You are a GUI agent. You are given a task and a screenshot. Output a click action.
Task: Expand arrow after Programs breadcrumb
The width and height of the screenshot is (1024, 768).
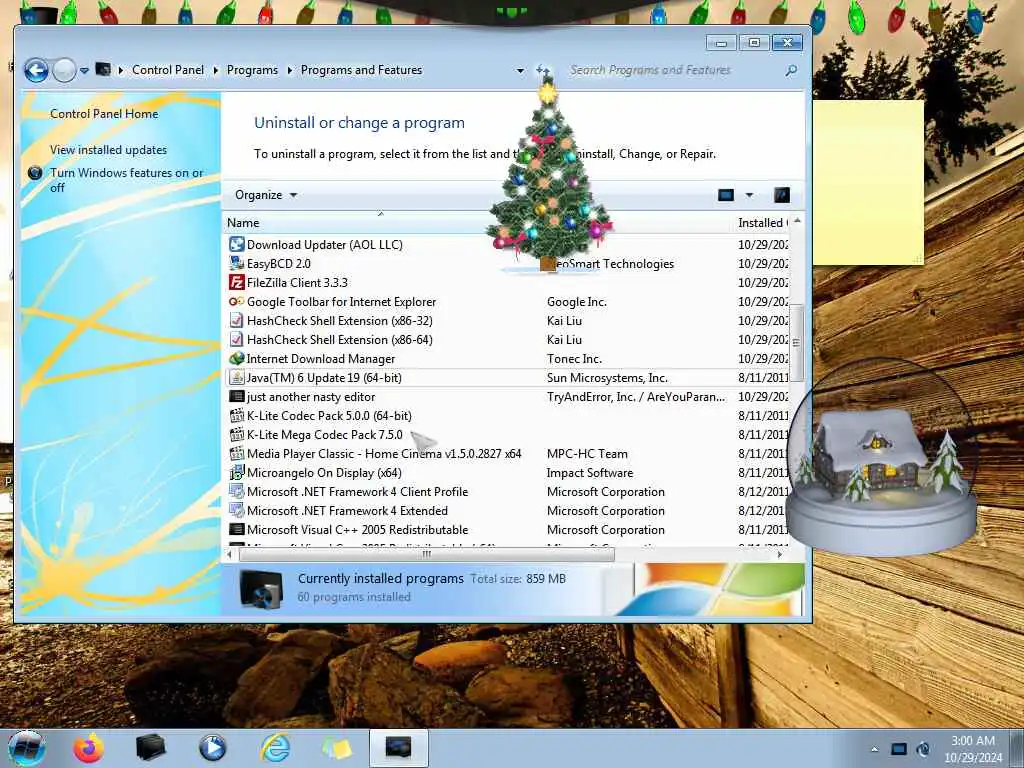(289, 70)
